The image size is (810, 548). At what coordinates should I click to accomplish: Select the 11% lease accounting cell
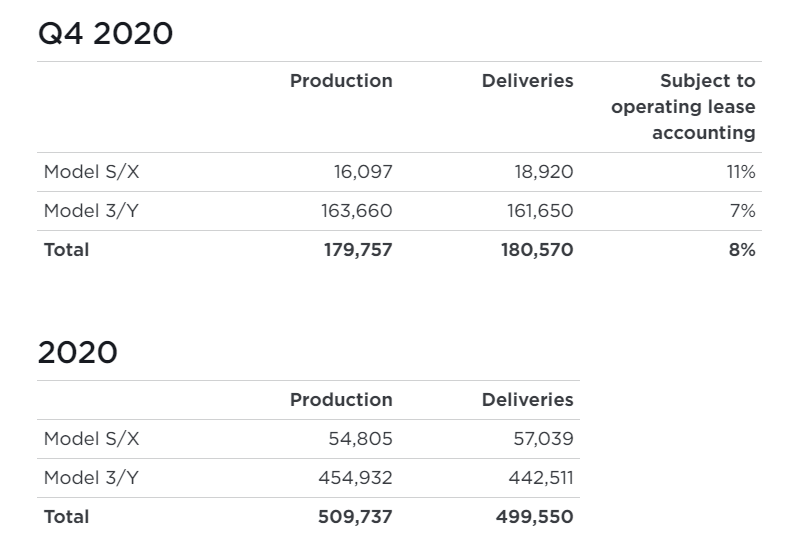point(740,172)
